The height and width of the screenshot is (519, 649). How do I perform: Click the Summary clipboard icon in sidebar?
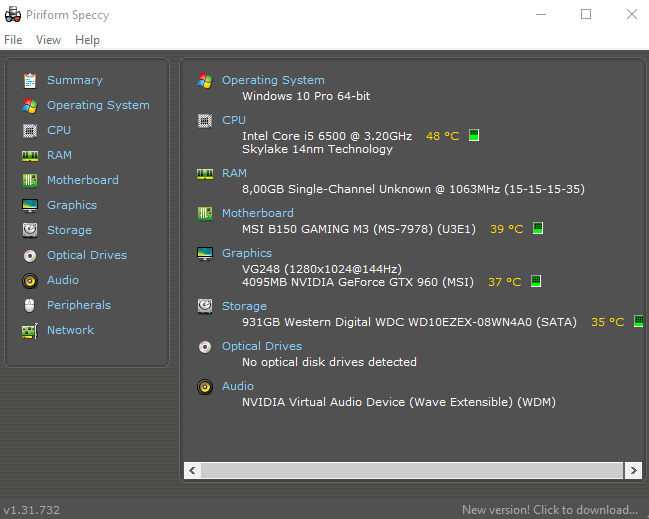point(30,81)
